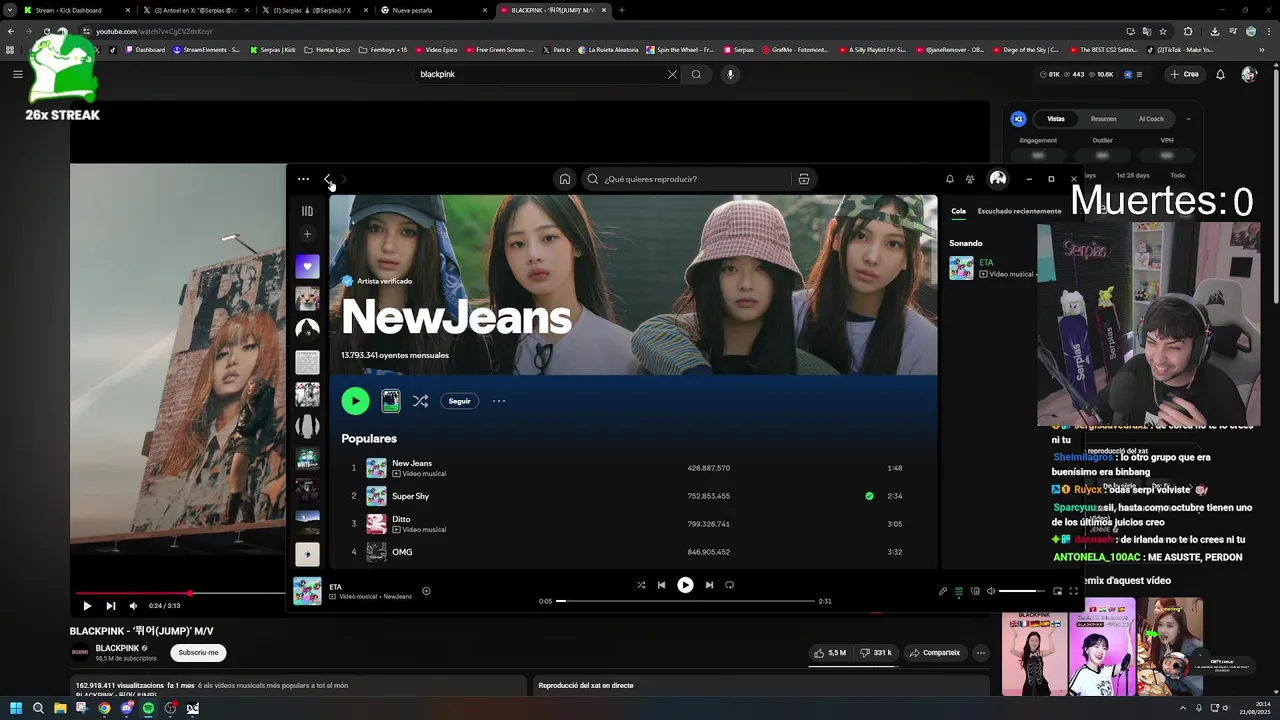Viewport: 1280px width, 720px height.
Task: Select ETA in the Sonando queue
Action: click(993, 268)
